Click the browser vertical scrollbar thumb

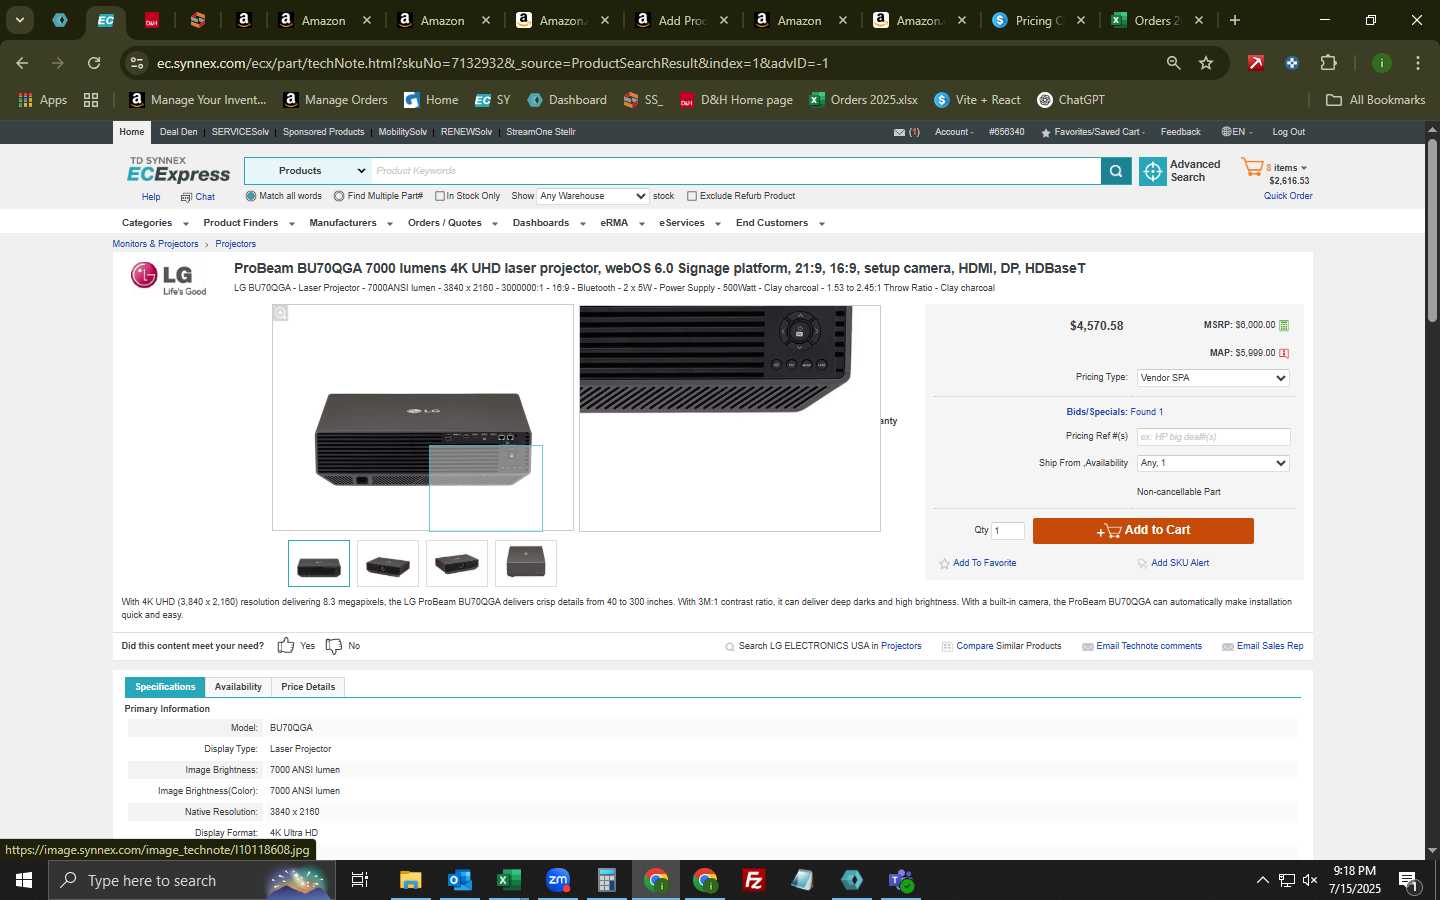click(1432, 230)
